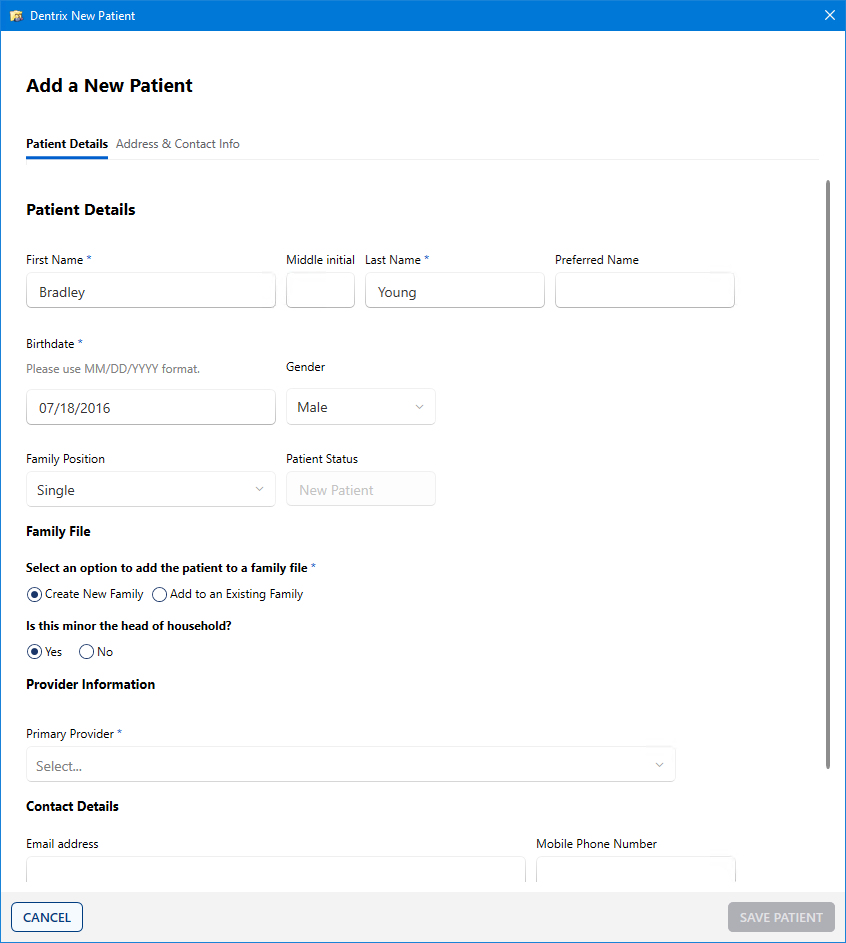Expand the Family Position dropdown

[150, 490]
